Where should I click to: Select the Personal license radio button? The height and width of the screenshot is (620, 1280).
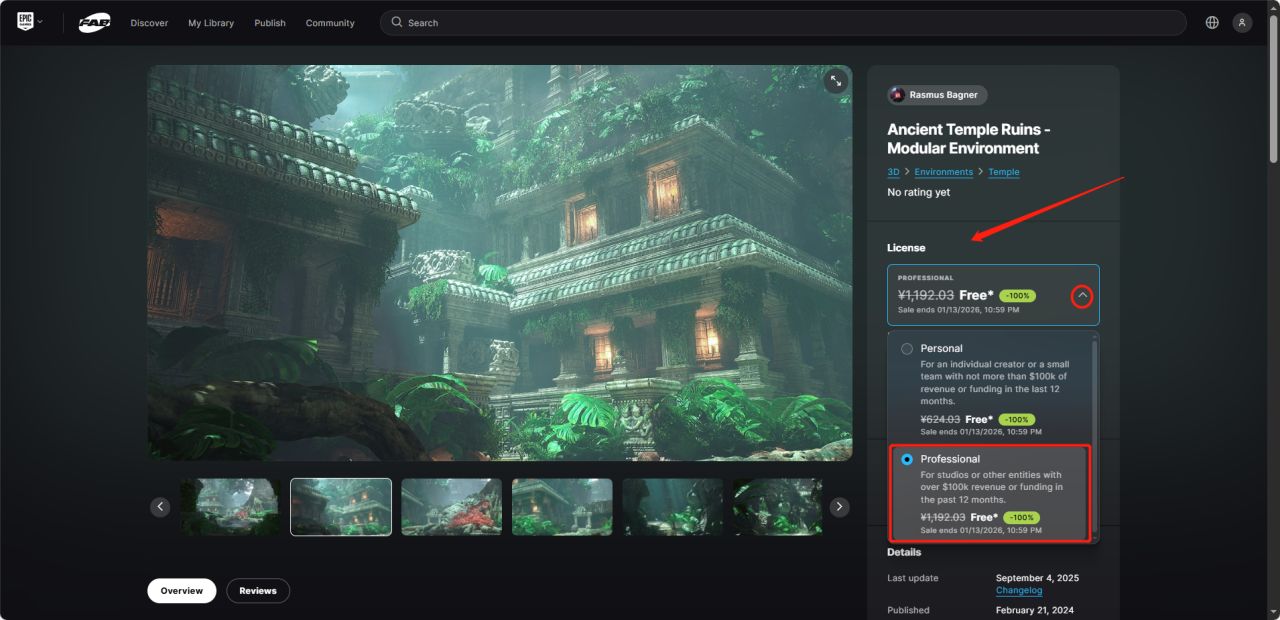pos(907,349)
